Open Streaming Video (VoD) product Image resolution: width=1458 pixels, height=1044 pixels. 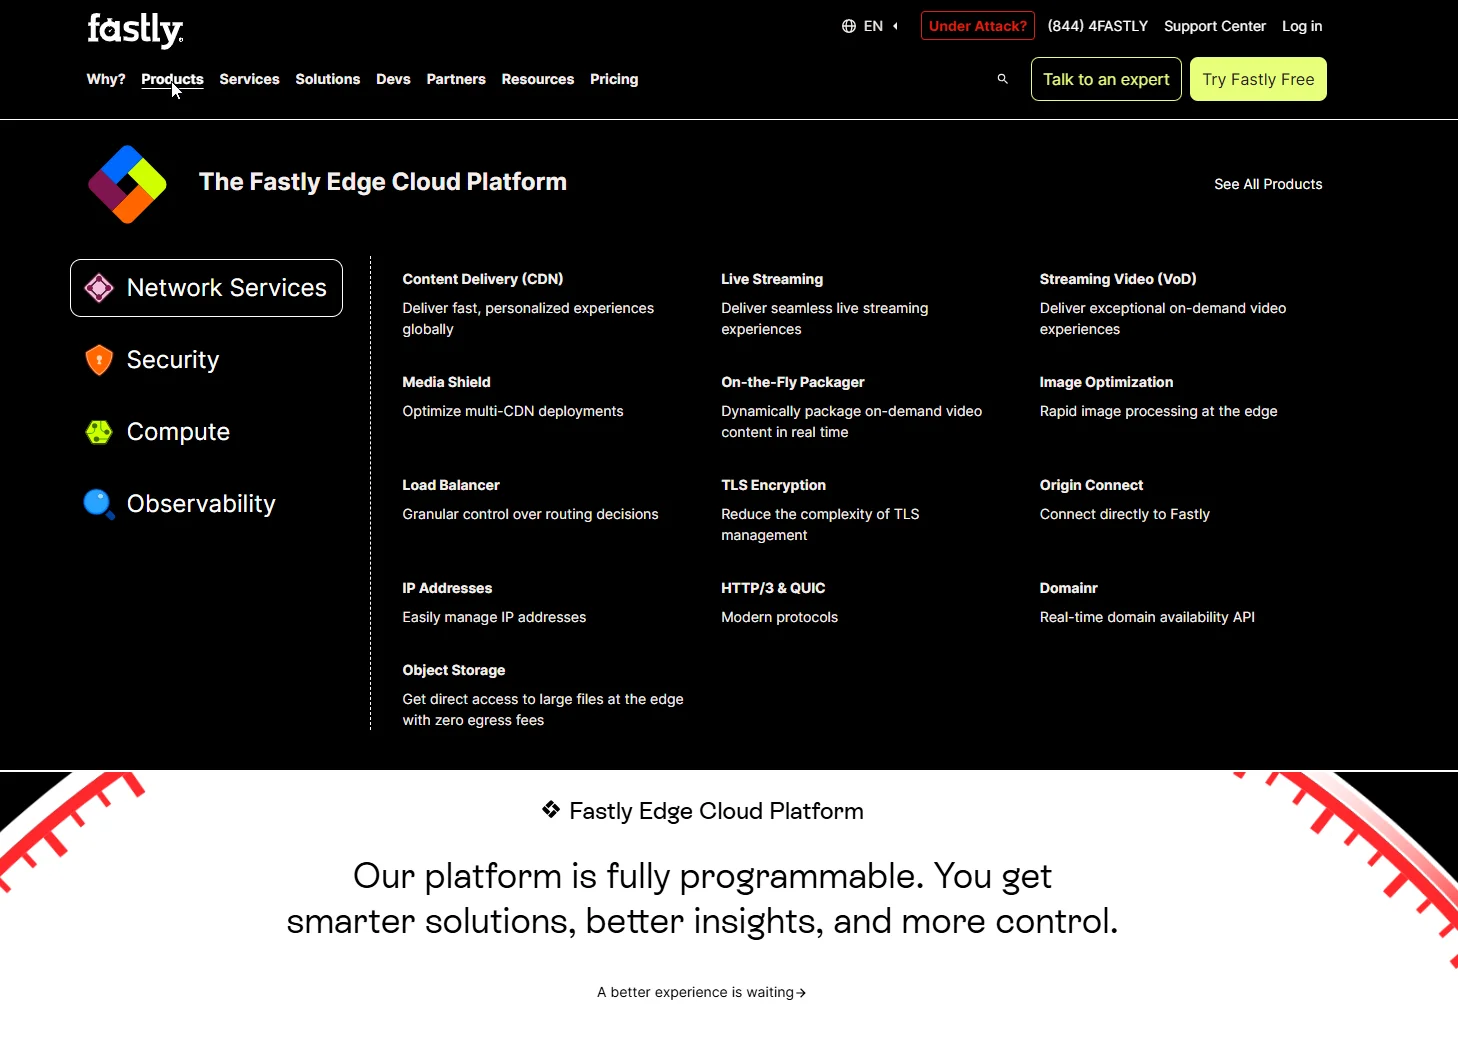[1118, 279]
